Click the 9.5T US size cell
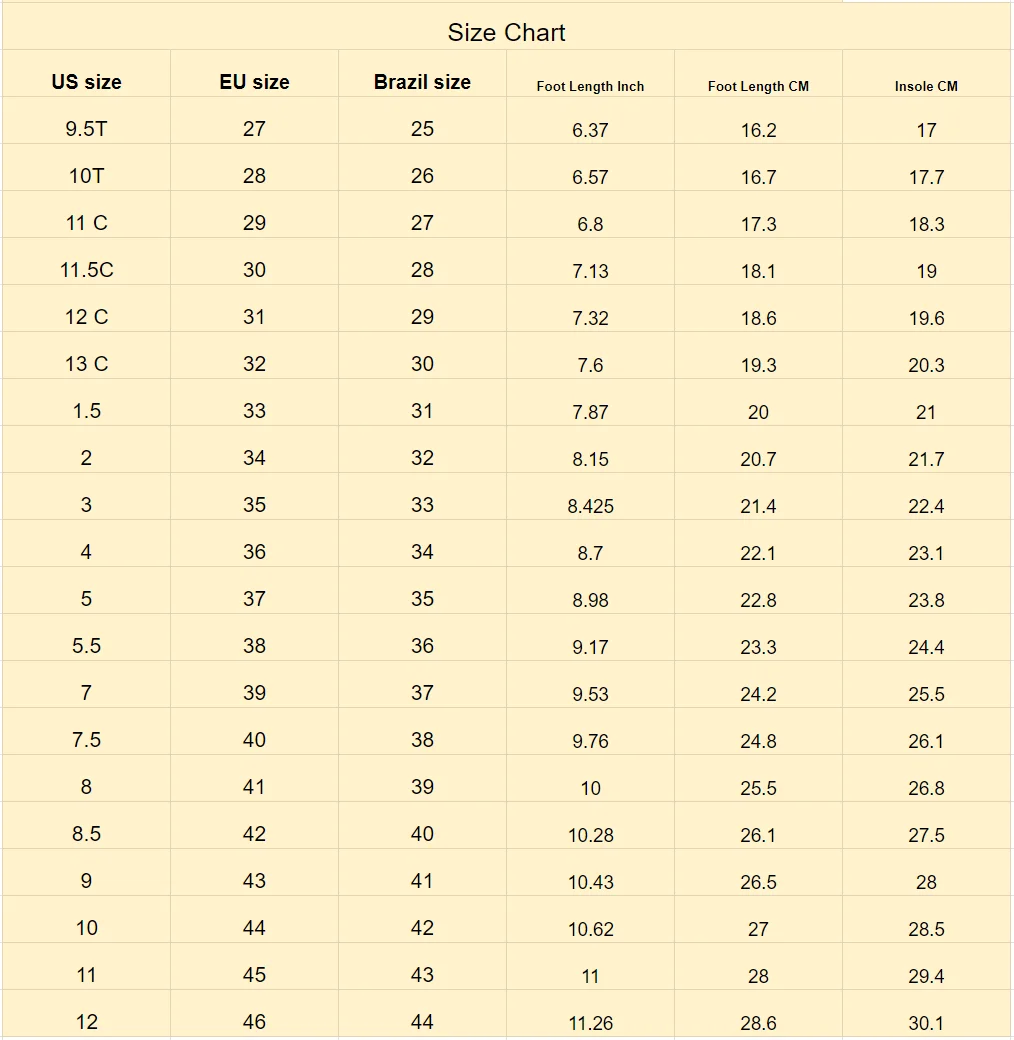1014x1040 pixels. [86, 129]
